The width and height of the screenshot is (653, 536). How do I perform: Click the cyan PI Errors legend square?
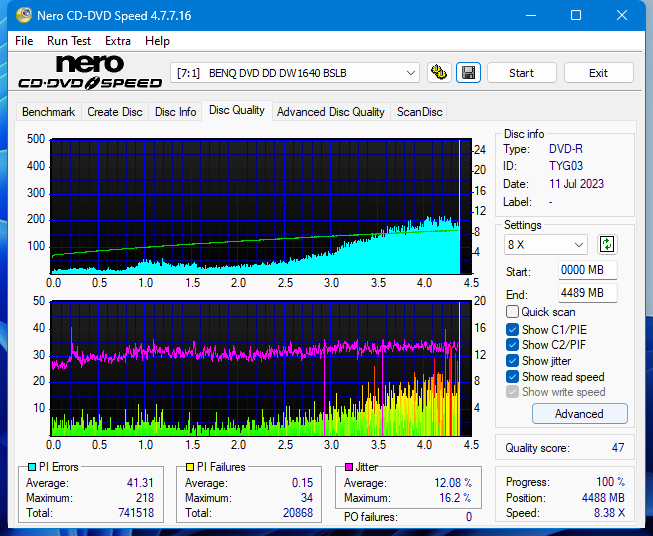[32, 467]
